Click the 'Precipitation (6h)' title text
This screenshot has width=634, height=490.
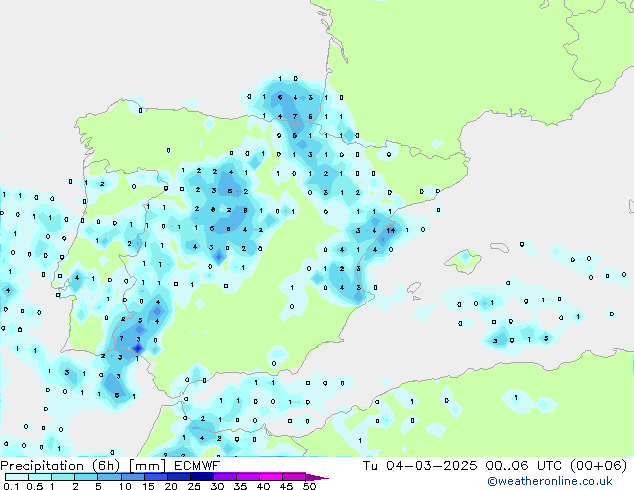coord(60,466)
